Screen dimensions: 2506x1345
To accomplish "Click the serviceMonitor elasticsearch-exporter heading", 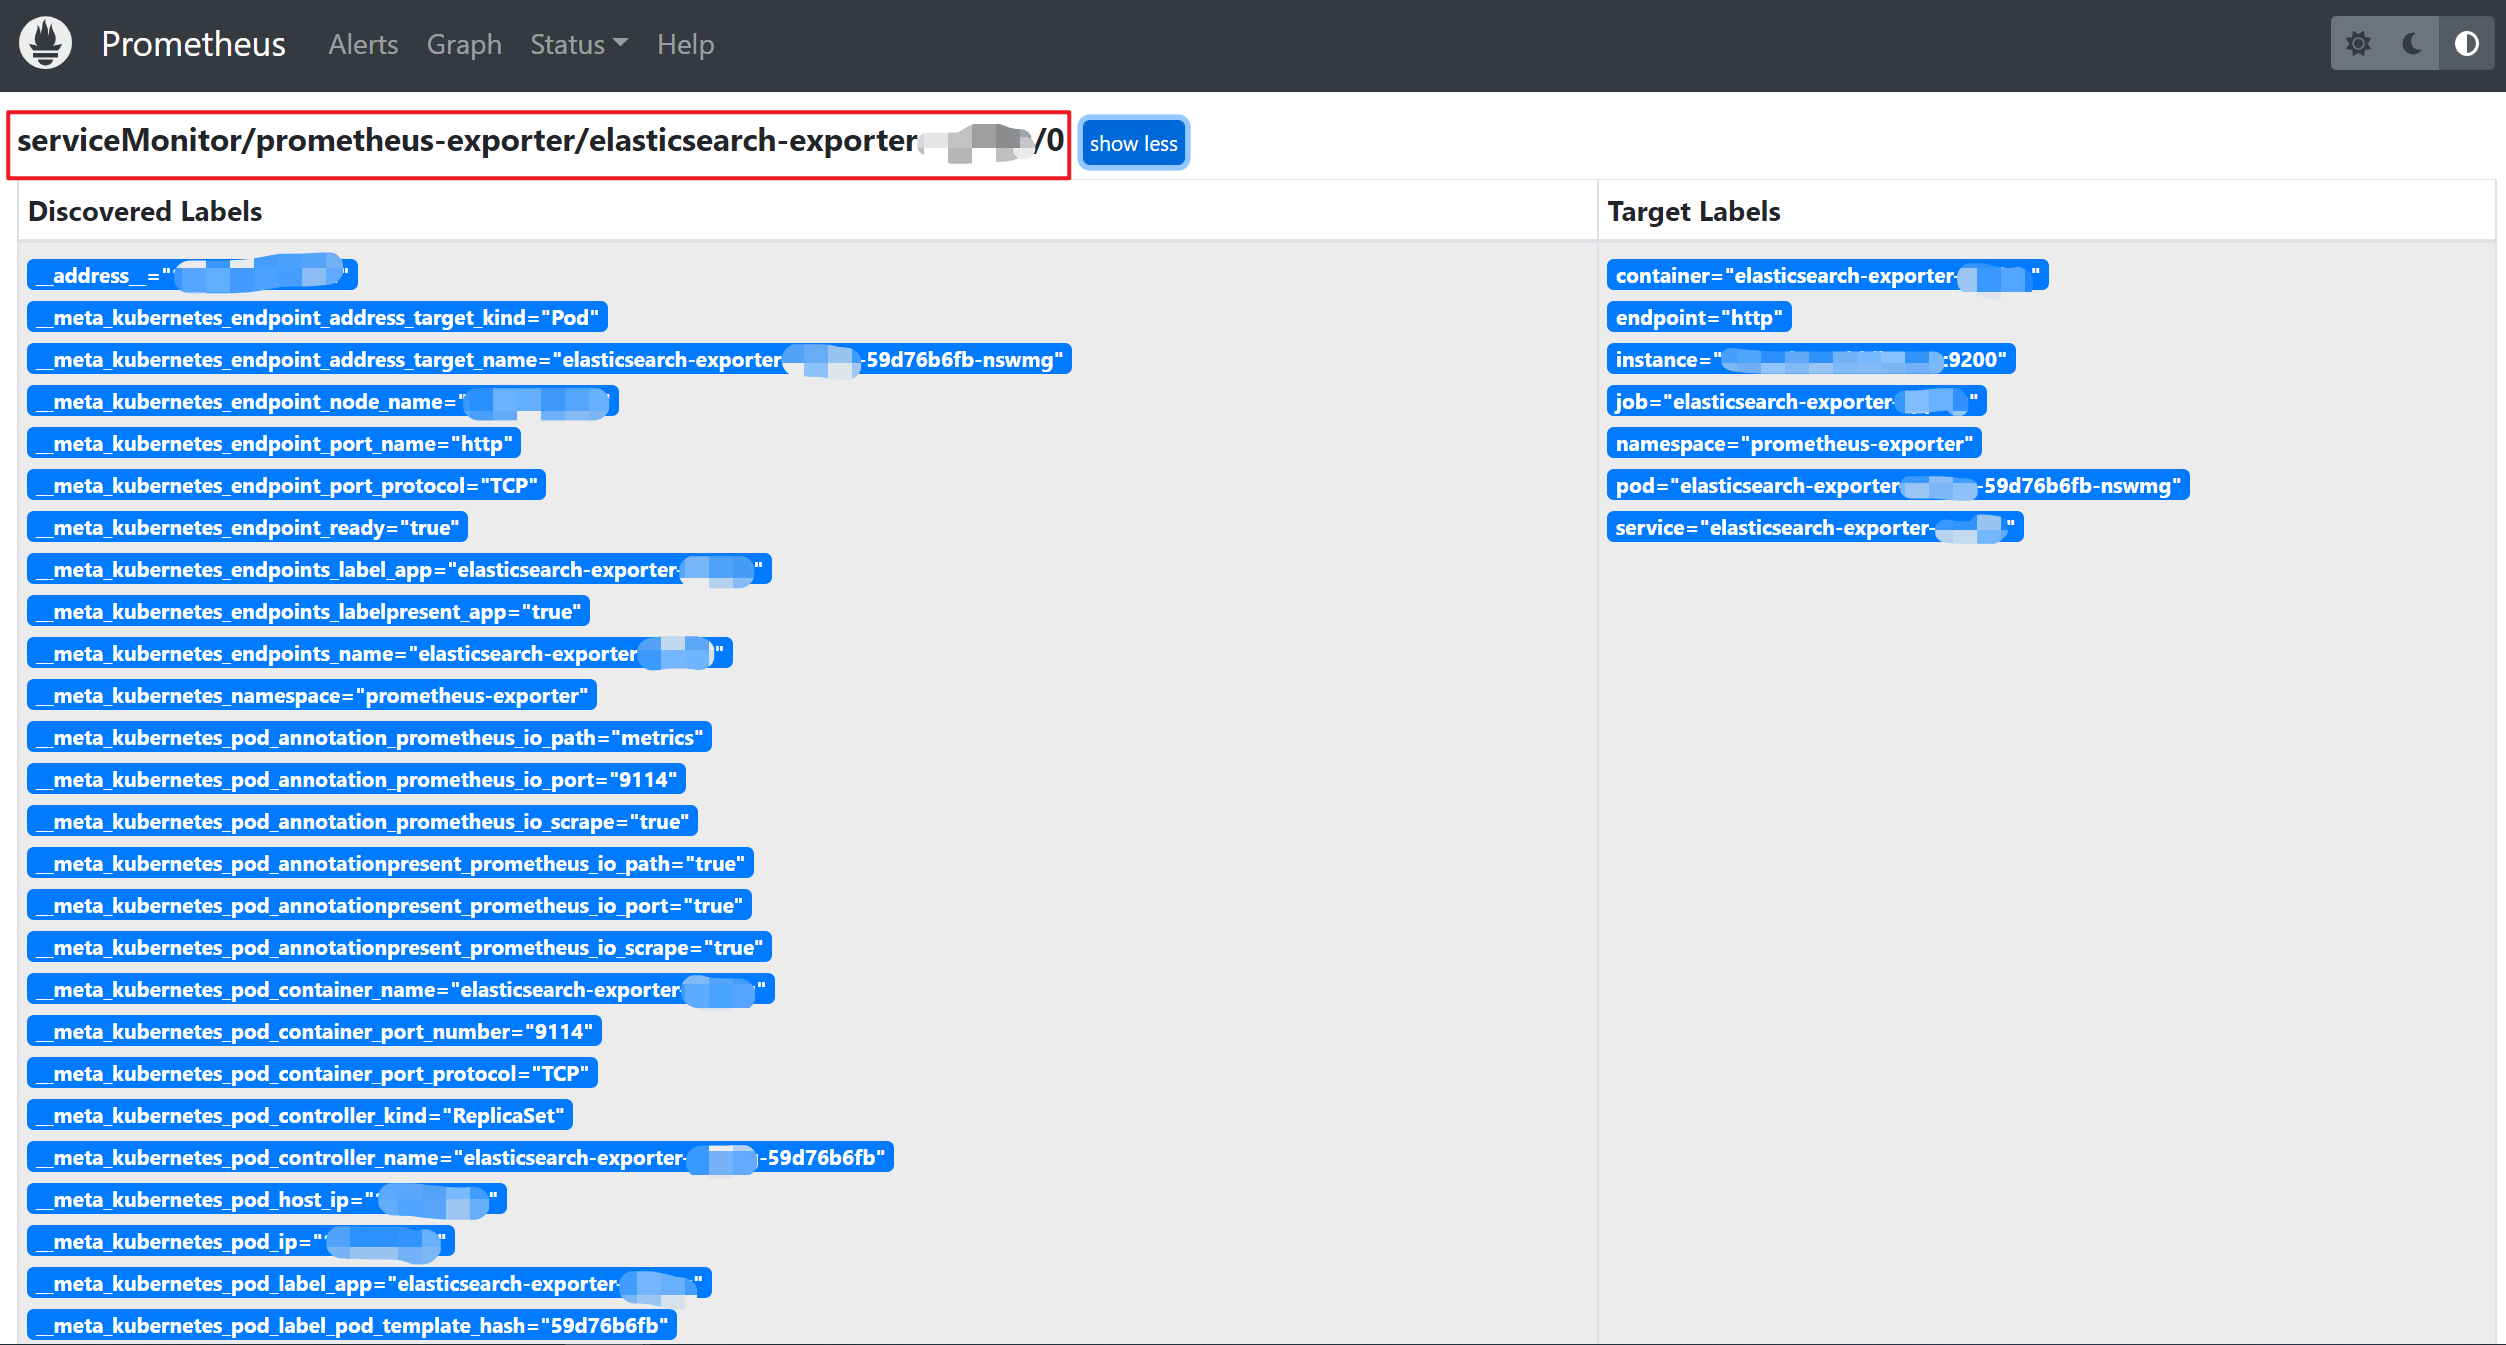I will coord(540,141).
